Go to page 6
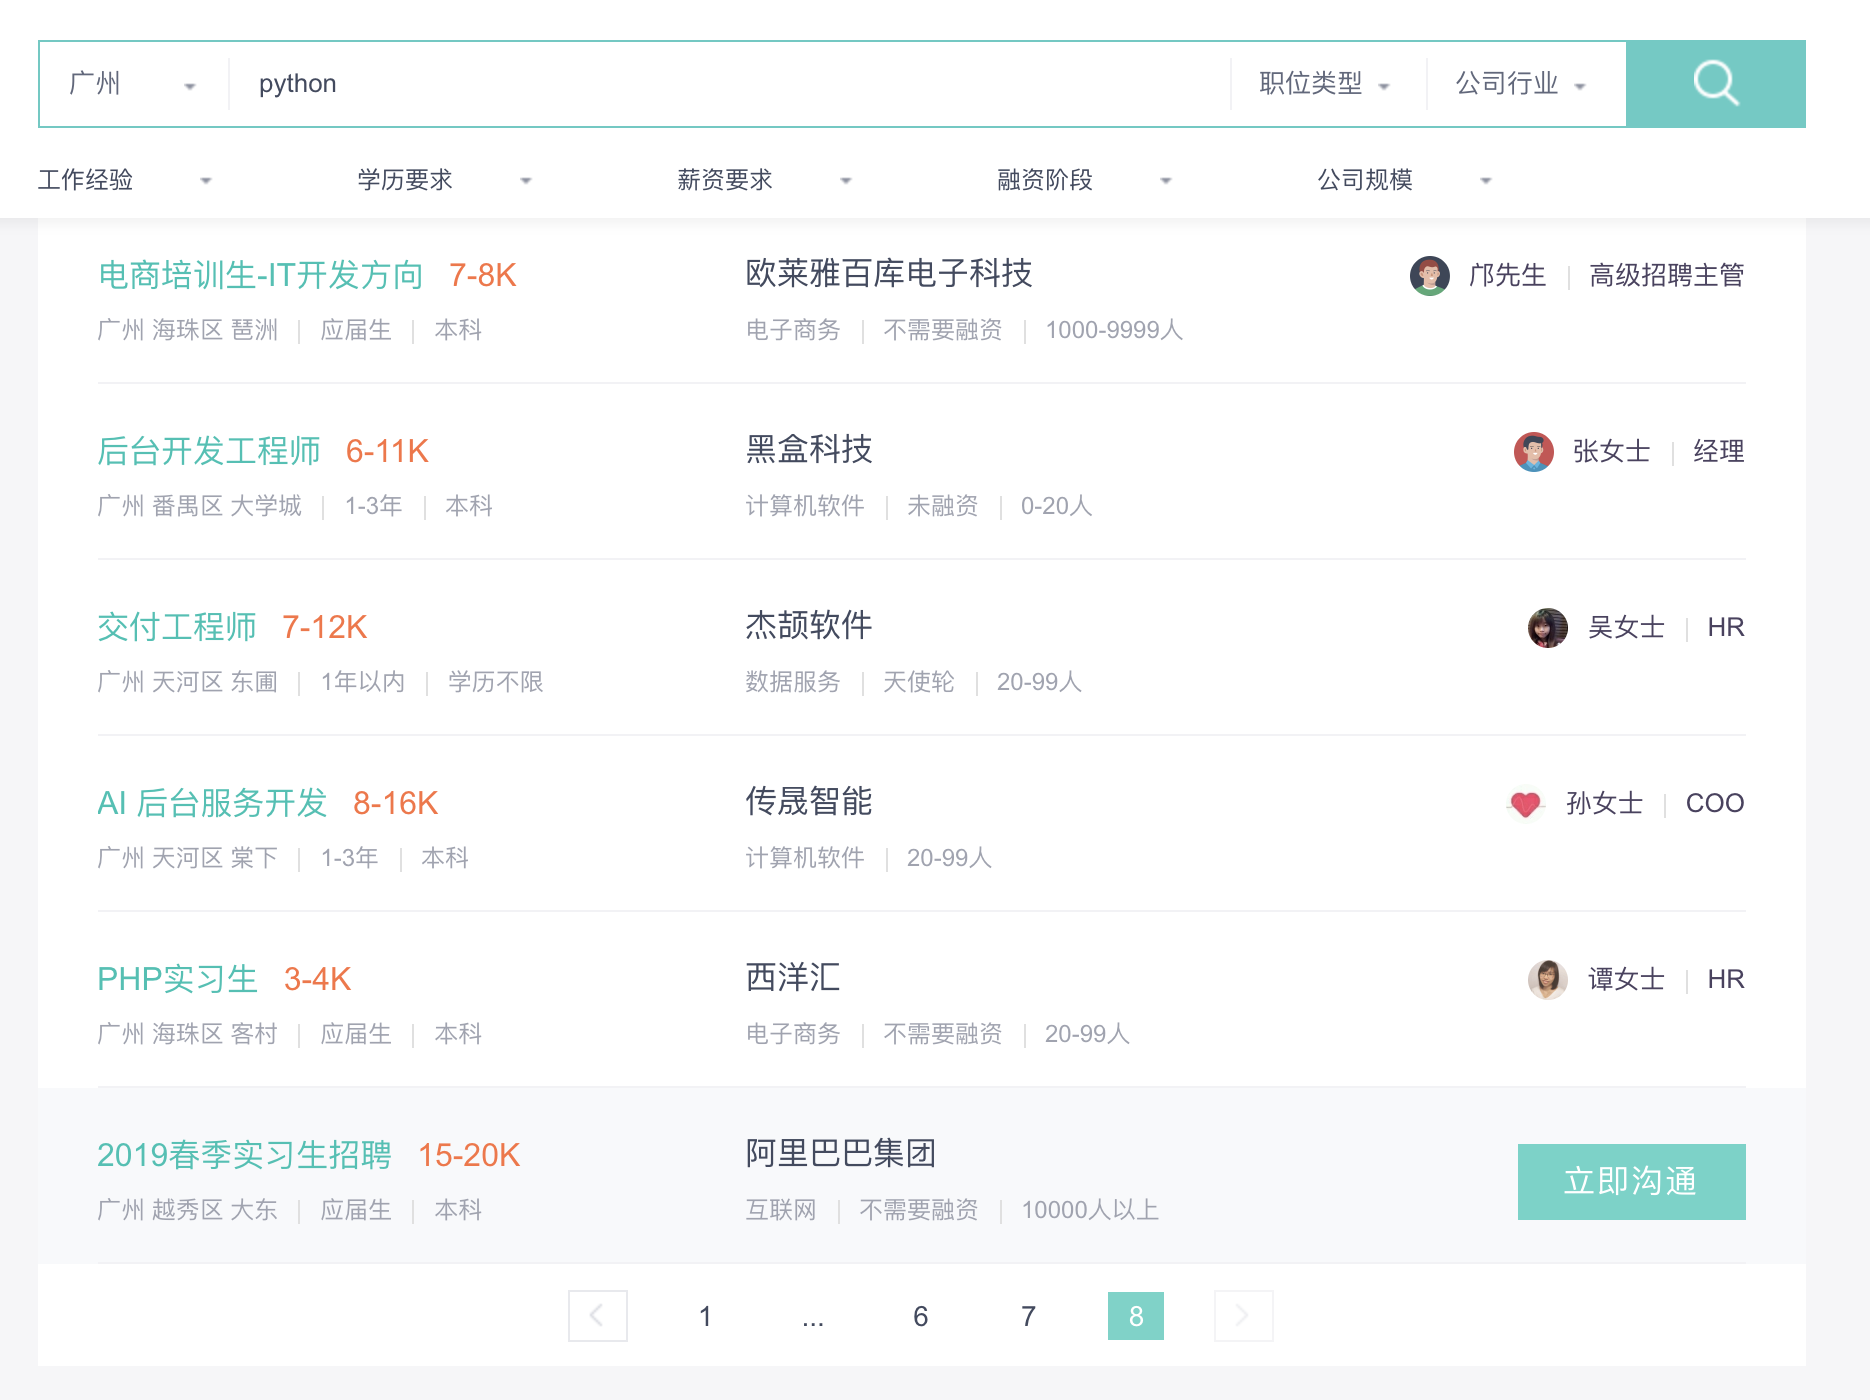This screenshot has width=1870, height=1400. coord(921,1316)
